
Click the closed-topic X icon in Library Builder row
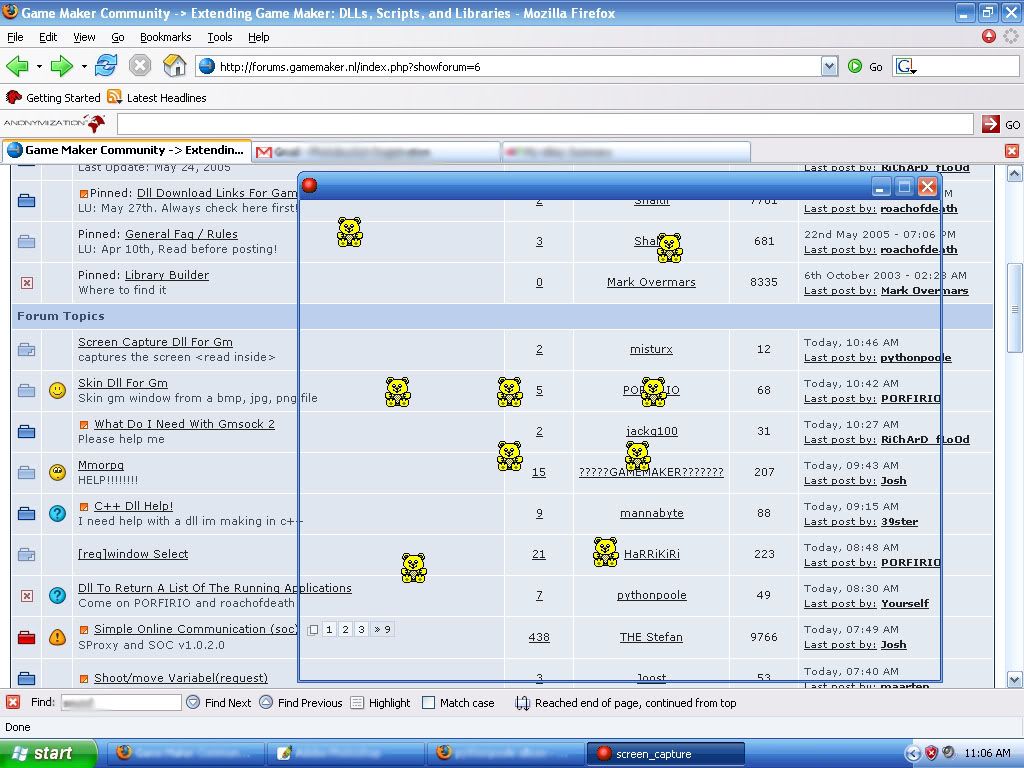[x=27, y=283]
